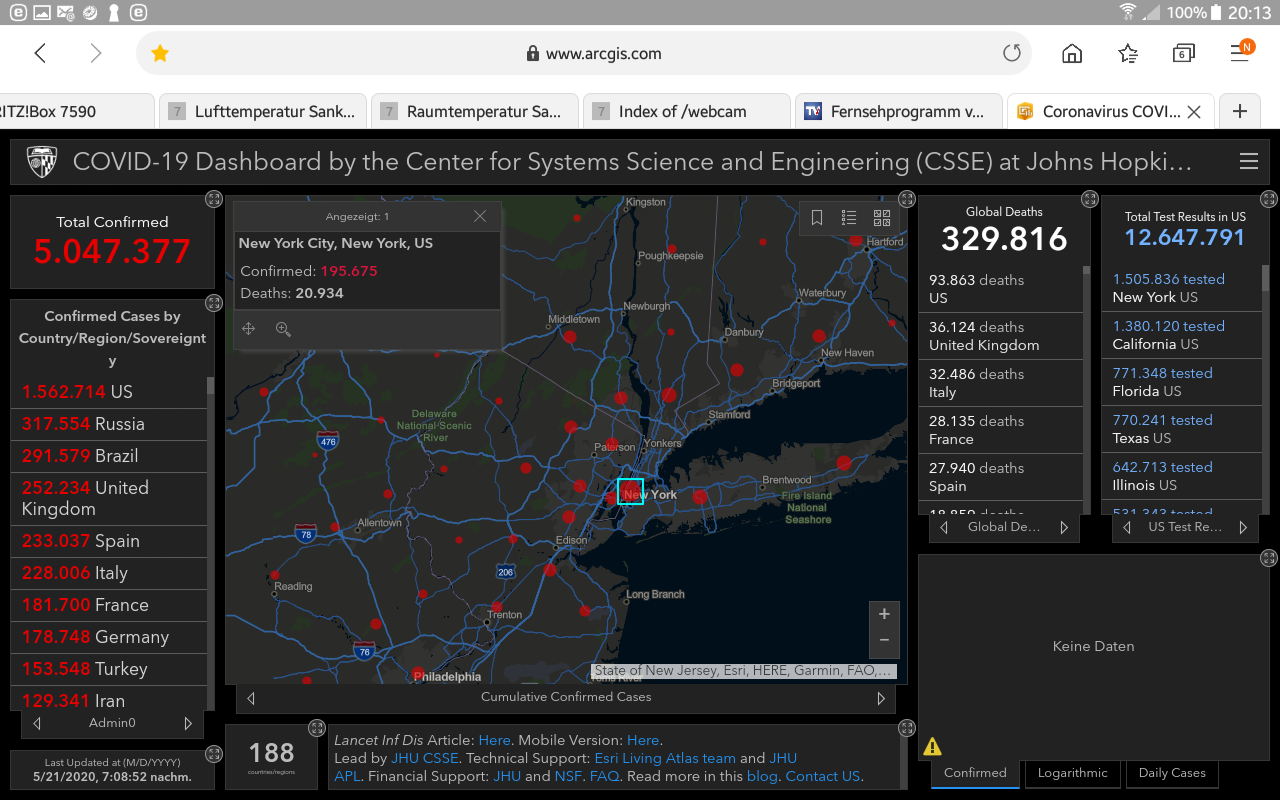Viewport: 1280px width, 800px height.
Task: Expand the Last Updated panel
Action: tap(213, 754)
